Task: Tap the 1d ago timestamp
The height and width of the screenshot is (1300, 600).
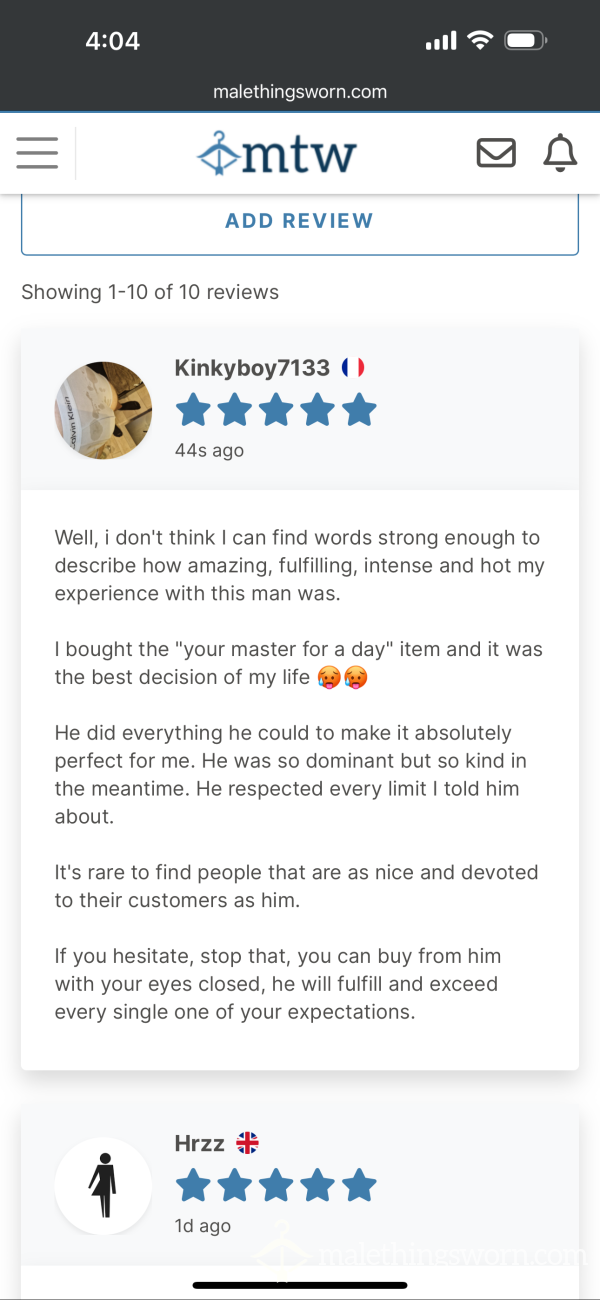Action: click(202, 1226)
